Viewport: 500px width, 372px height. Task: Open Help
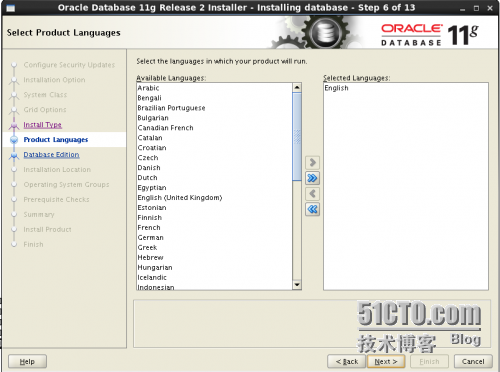(x=27, y=362)
